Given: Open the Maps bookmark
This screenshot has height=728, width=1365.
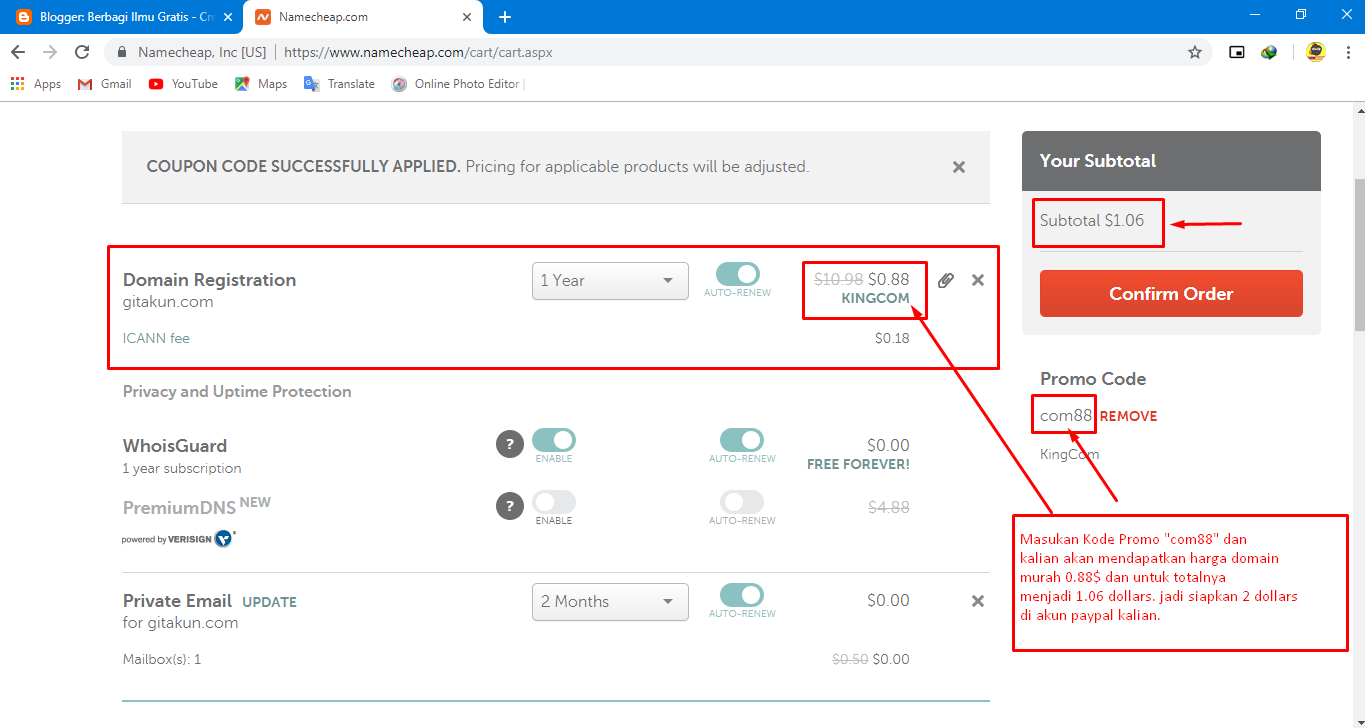Looking at the screenshot, I should coord(261,84).
